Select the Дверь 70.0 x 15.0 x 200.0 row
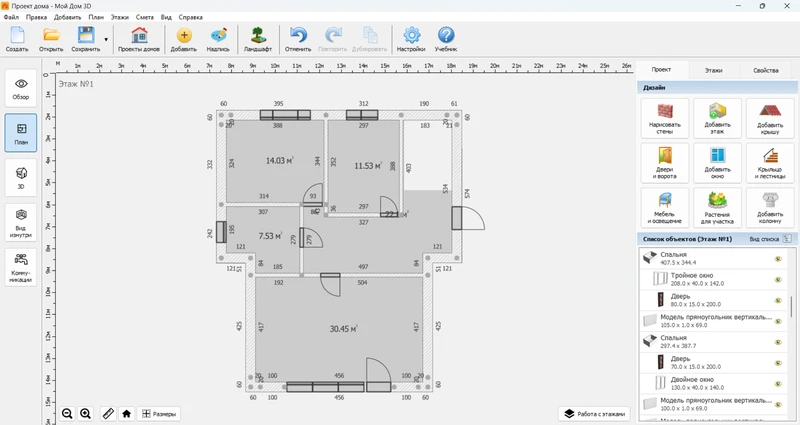Image resolution: width=800 pixels, height=425 pixels. [x=713, y=362]
